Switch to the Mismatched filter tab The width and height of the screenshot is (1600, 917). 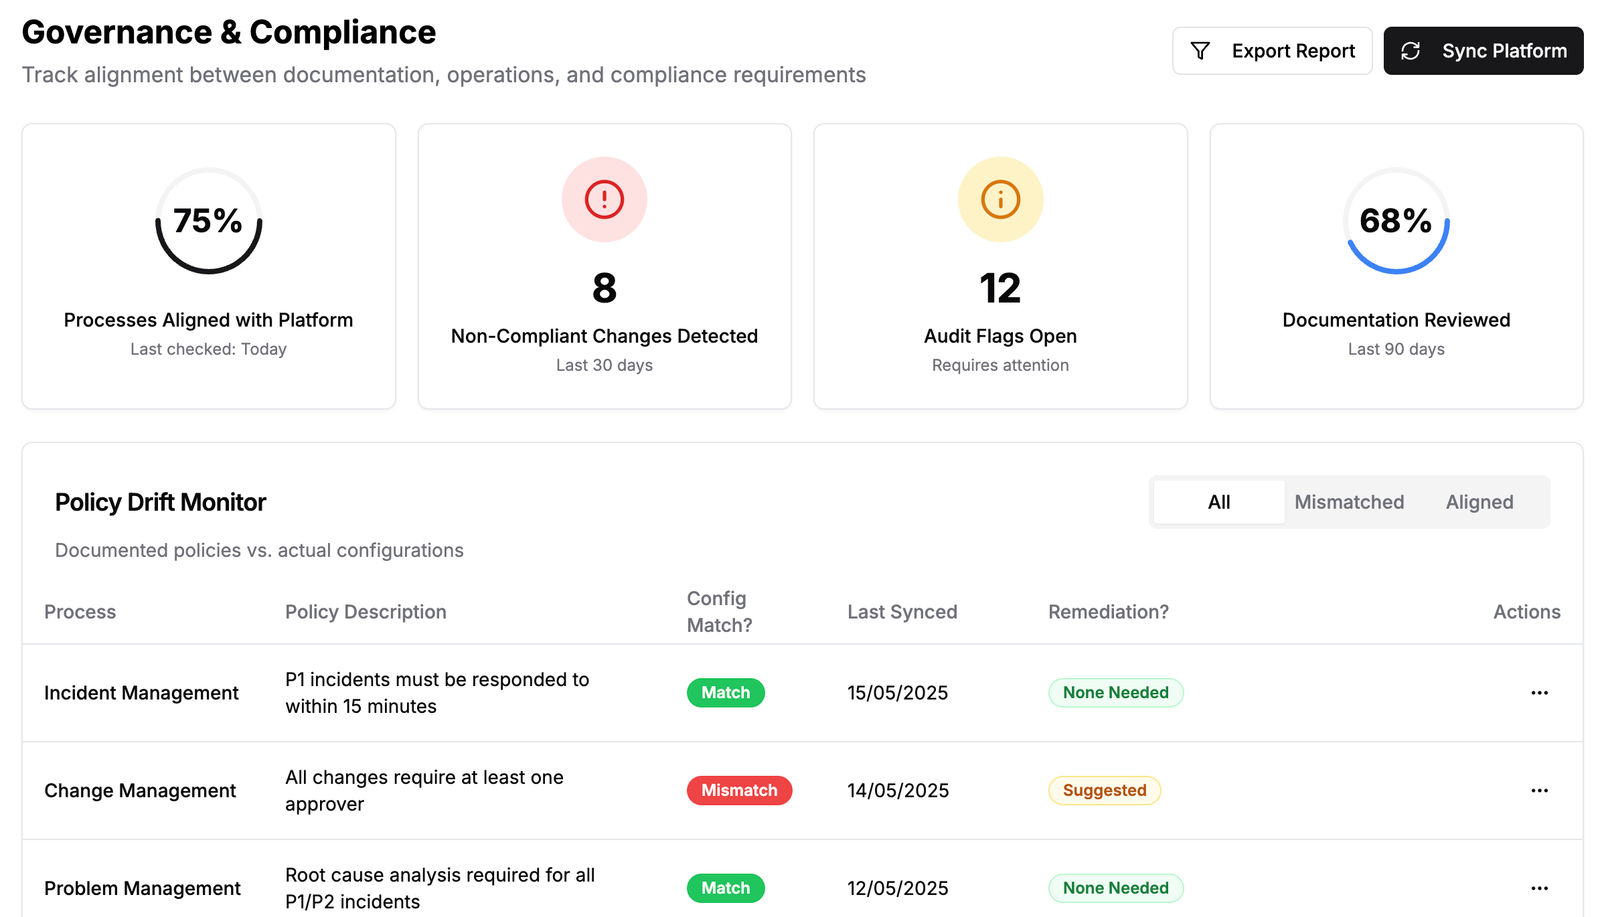tap(1349, 501)
